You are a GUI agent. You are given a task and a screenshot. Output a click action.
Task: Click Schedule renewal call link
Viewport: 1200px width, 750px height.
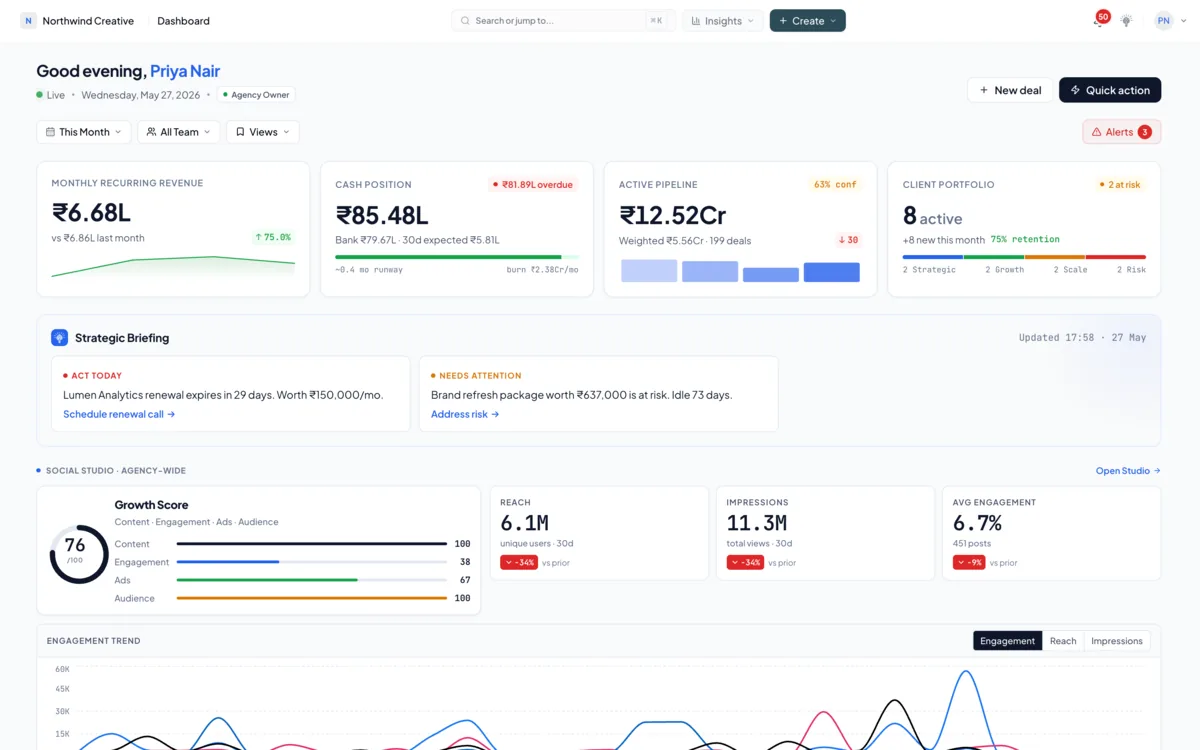point(119,414)
